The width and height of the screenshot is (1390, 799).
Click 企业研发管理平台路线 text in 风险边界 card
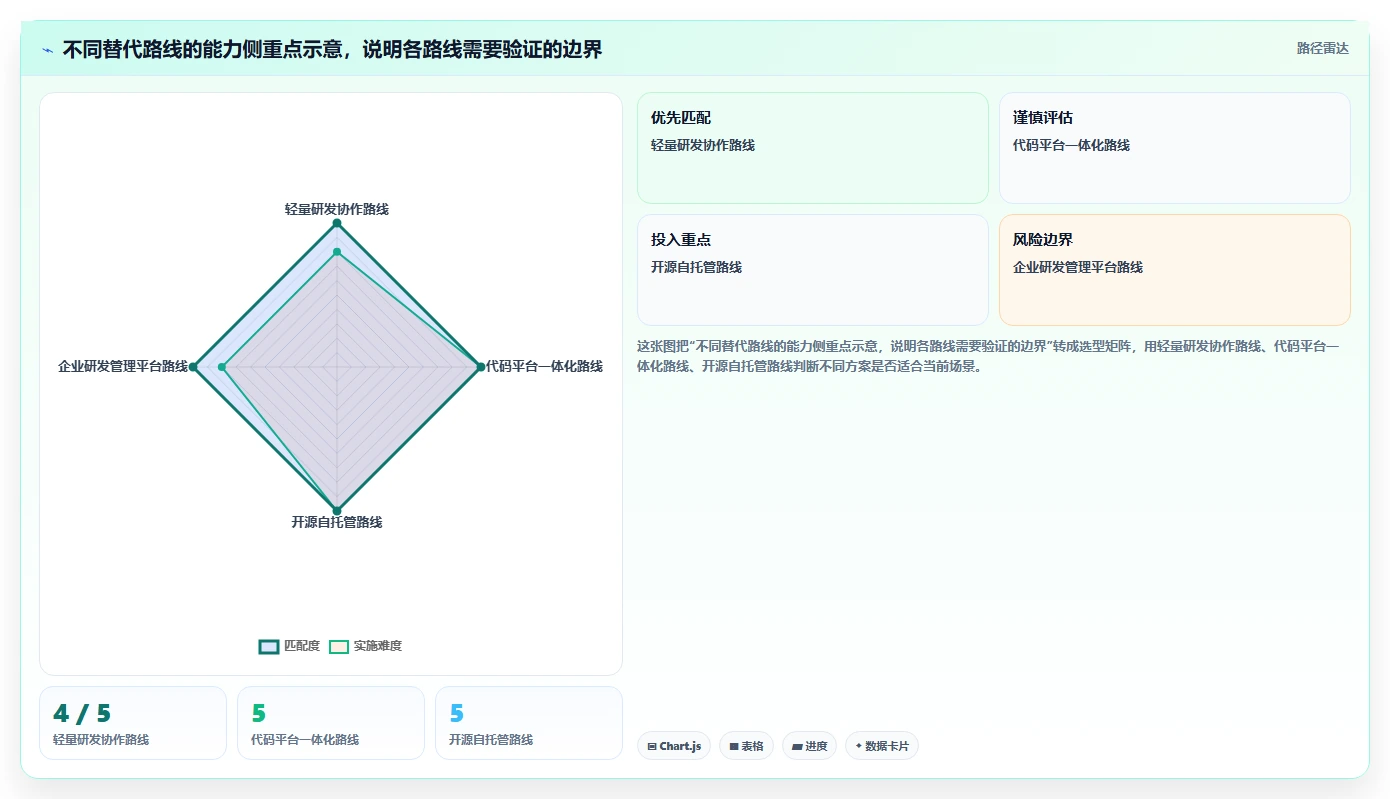click(x=1078, y=267)
